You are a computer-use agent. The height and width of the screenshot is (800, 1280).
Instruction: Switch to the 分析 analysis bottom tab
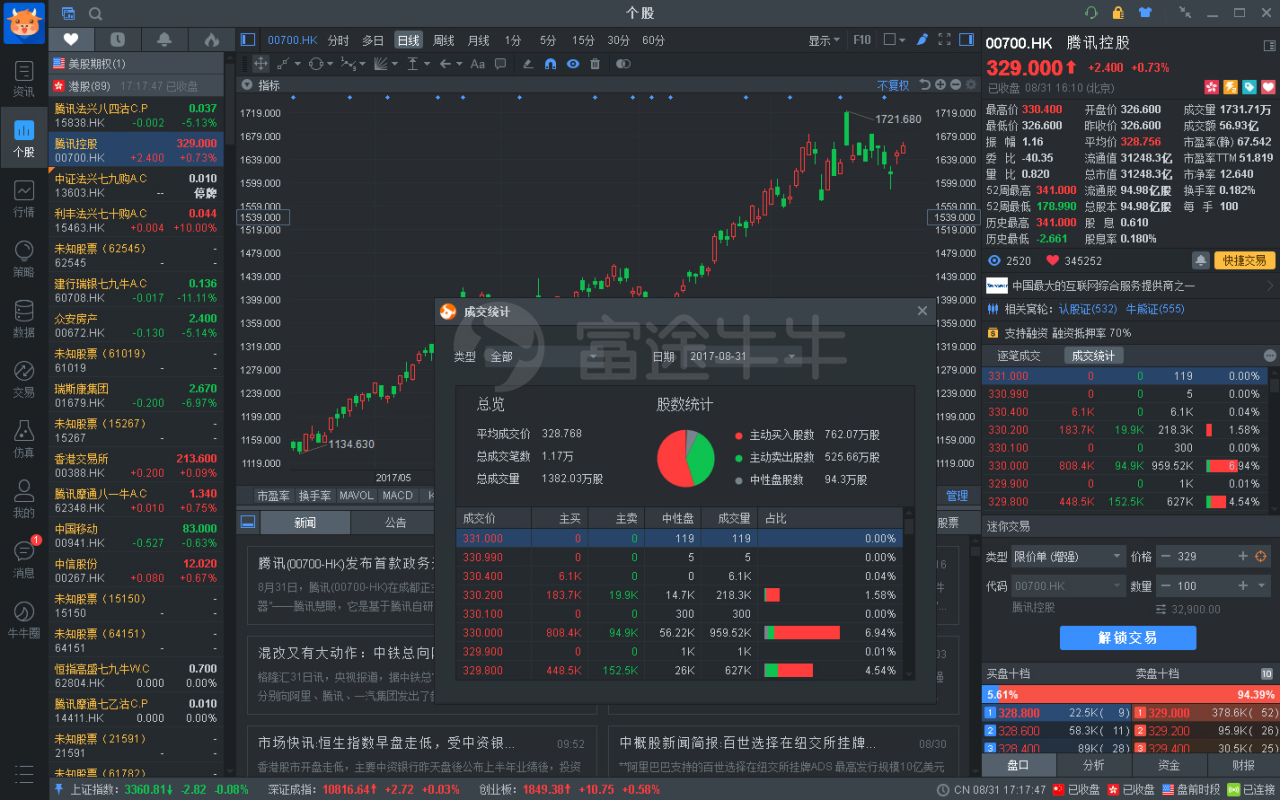tap(1094, 764)
